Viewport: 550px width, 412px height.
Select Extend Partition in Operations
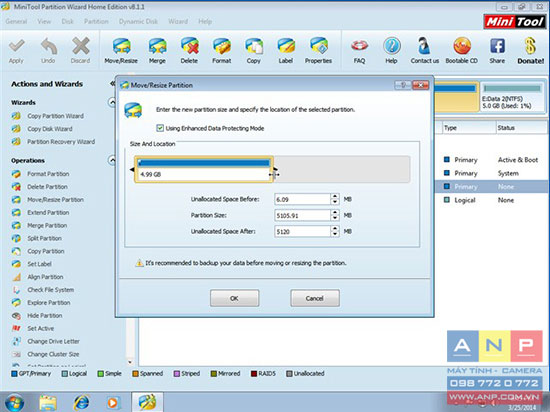pyautogui.click(x=48, y=213)
